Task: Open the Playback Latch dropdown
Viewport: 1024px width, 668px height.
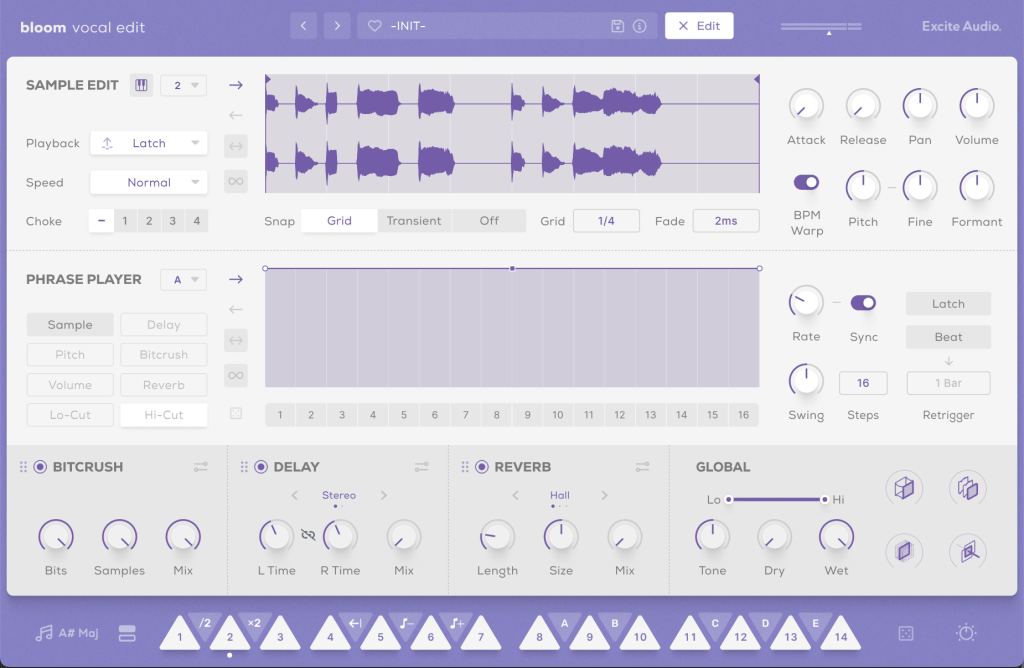Action: pos(148,143)
